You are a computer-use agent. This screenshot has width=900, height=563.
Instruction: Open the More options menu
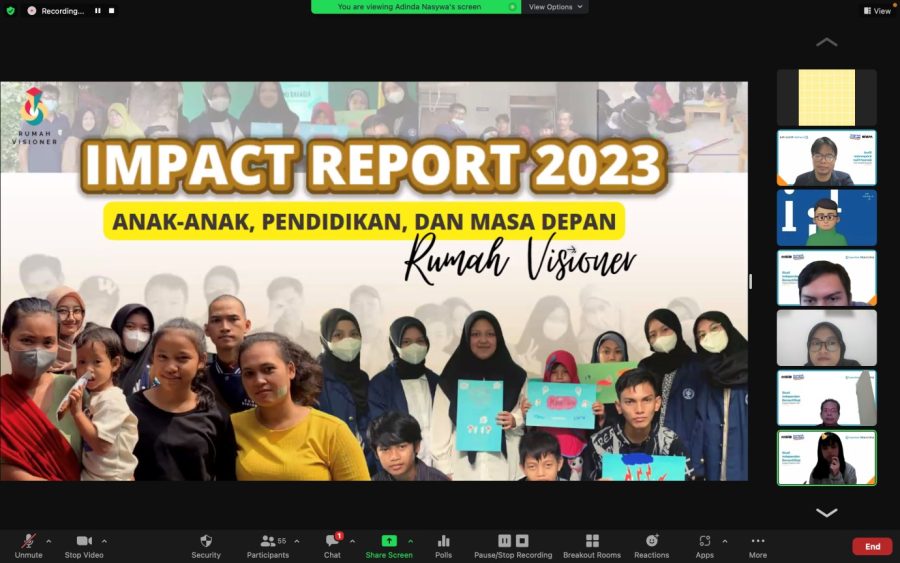click(758, 546)
